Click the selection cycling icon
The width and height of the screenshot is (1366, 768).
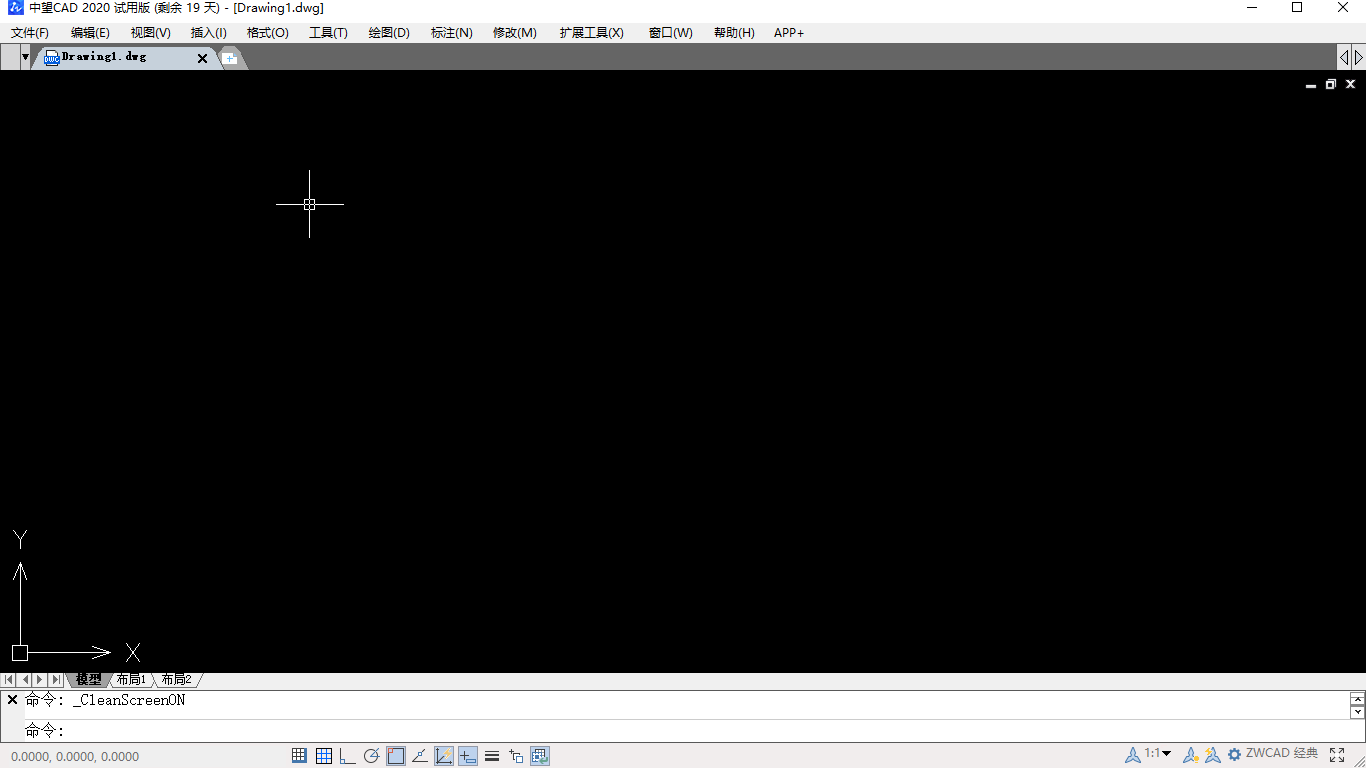[x=516, y=756]
